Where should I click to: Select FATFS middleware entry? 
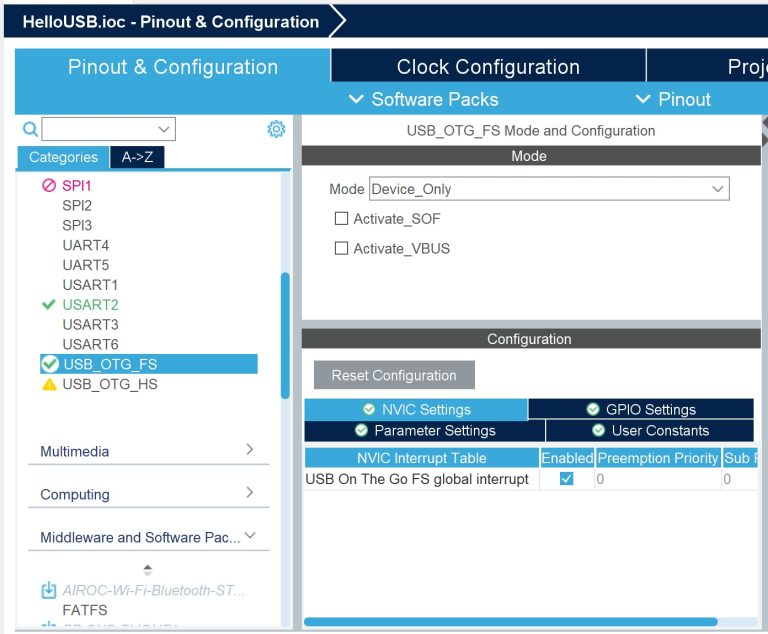click(x=85, y=610)
